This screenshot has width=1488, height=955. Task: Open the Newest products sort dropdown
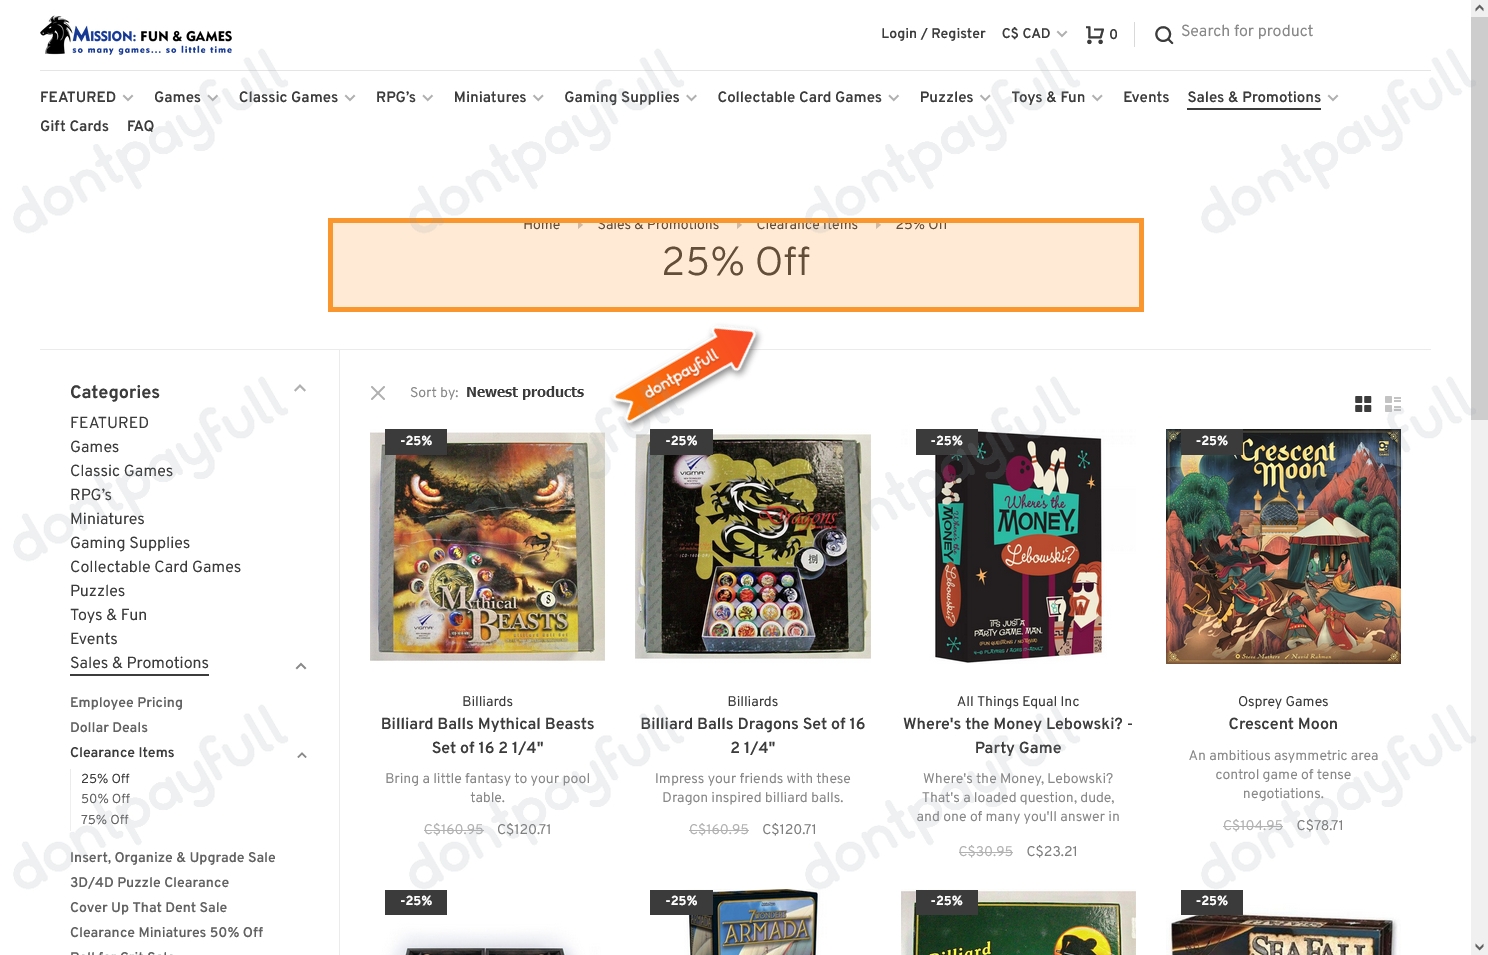coord(525,392)
